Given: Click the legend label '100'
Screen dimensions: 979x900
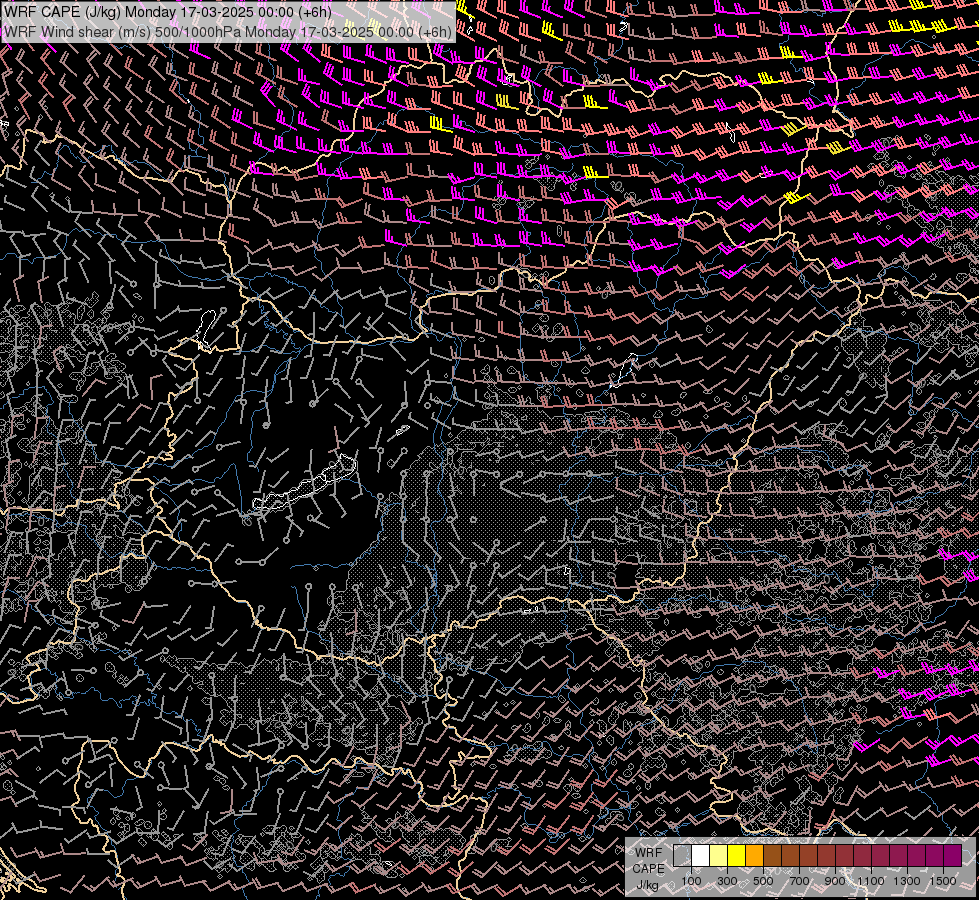Looking at the screenshot, I should pos(691,881).
